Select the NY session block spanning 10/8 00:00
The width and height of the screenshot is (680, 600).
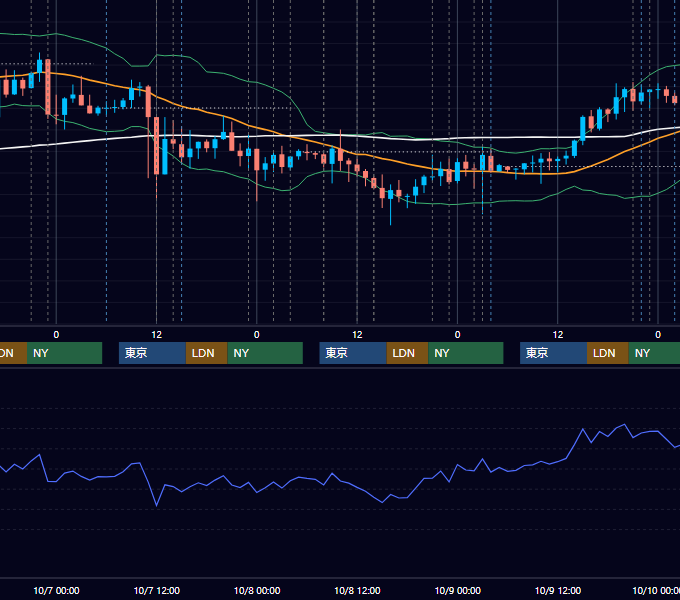click(265, 353)
